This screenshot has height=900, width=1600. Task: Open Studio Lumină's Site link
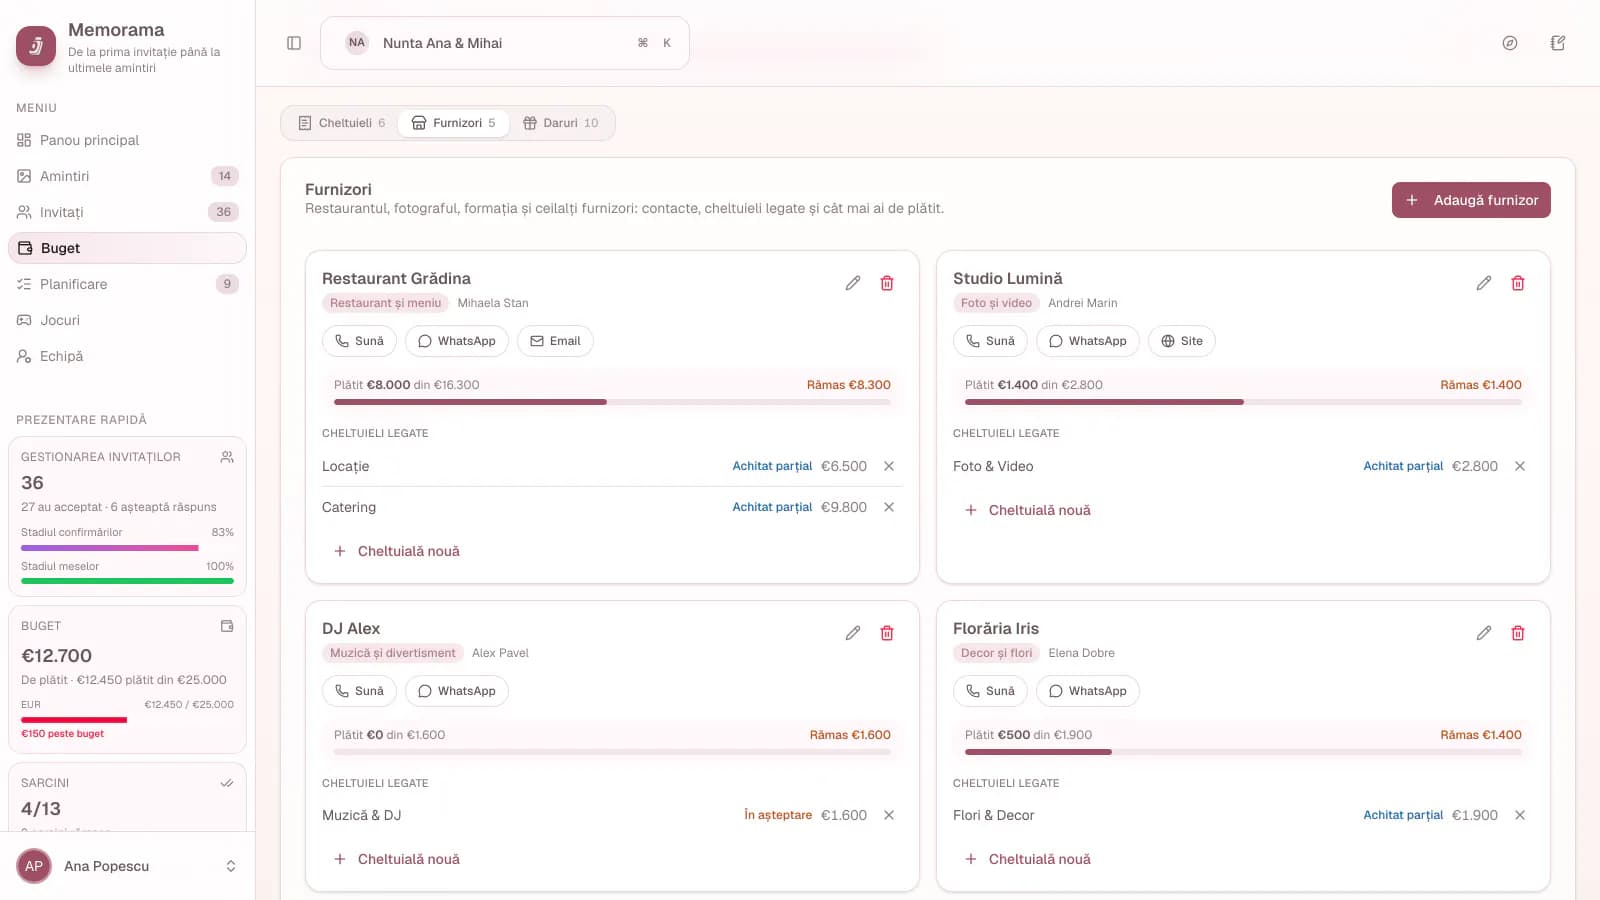(1182, 341)
